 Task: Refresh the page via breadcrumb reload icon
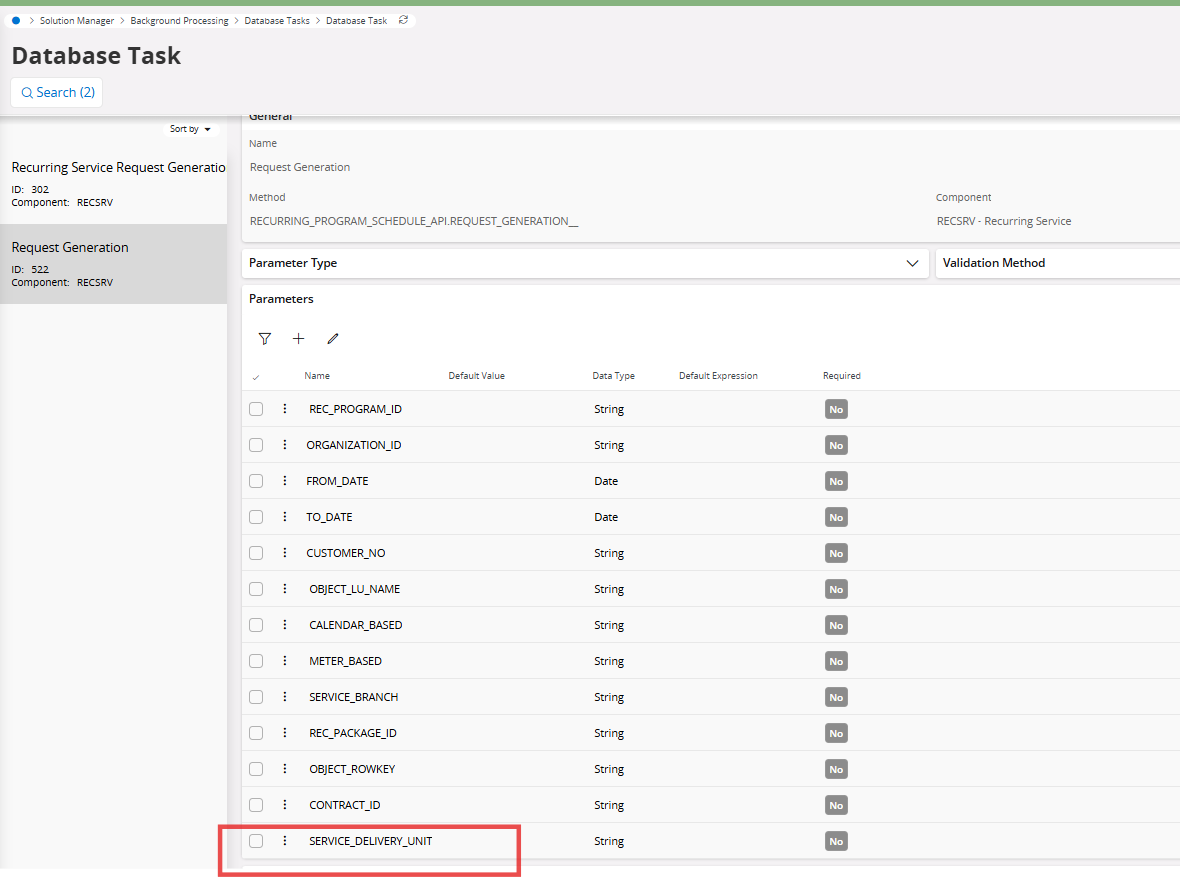pos(403,20)
